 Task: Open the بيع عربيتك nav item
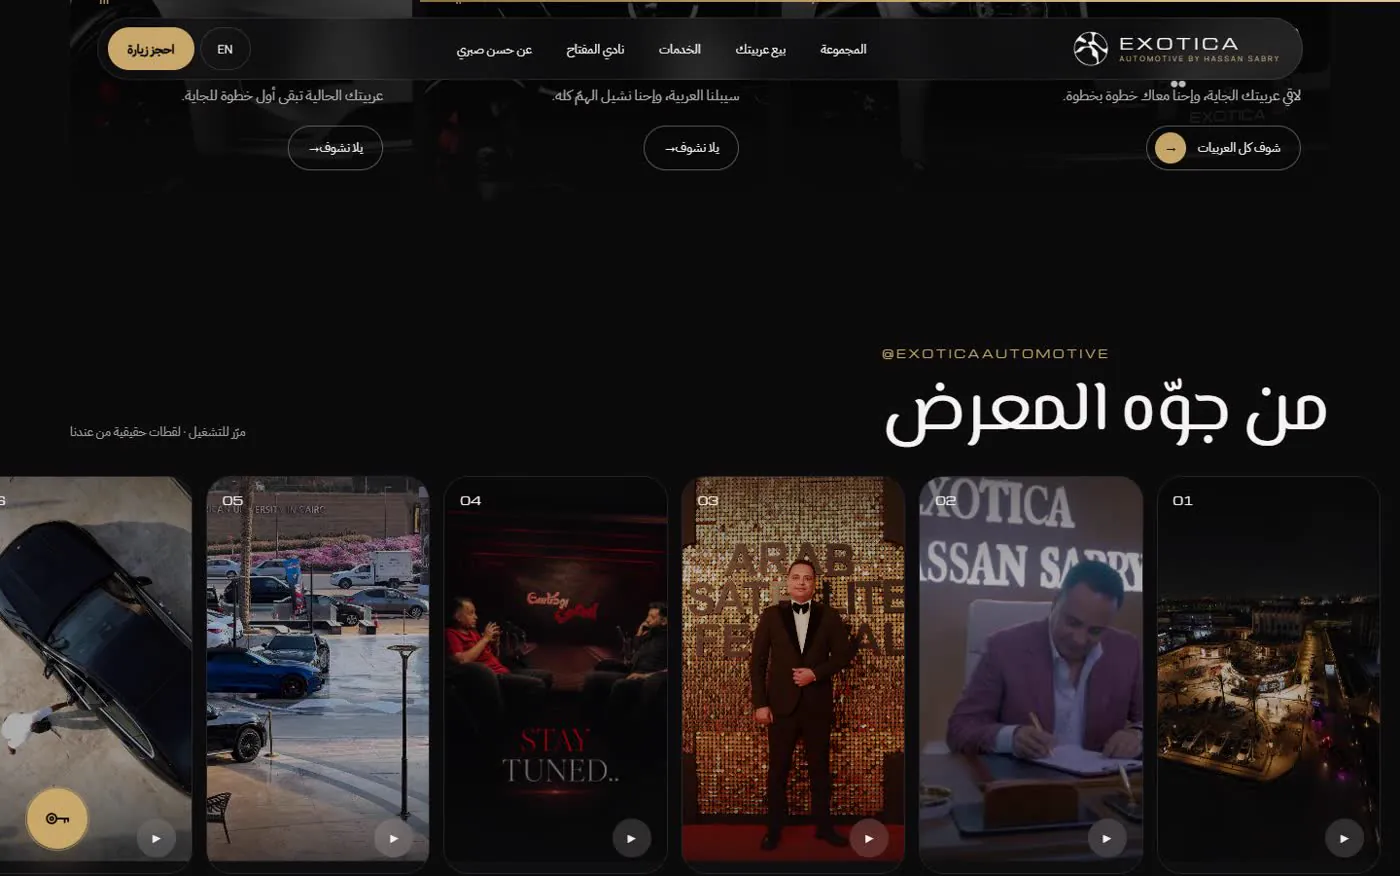click(x=760, y=49)
